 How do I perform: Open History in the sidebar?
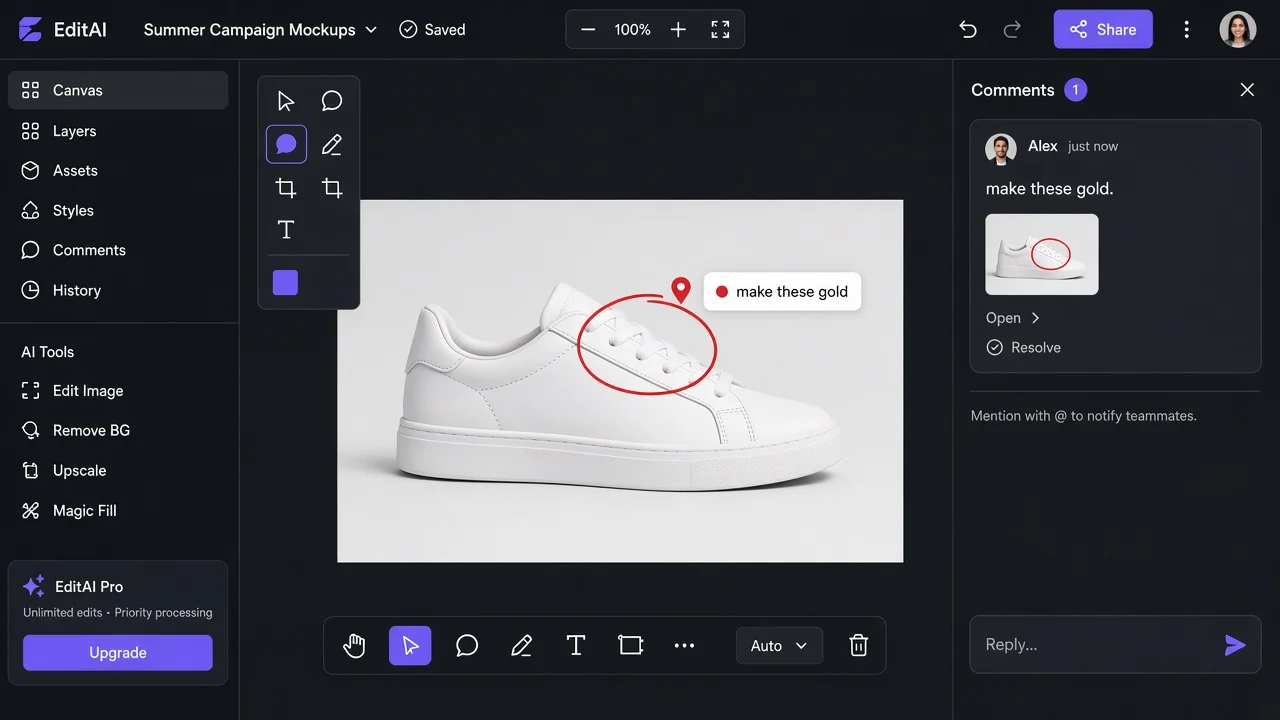coord(118,290)
